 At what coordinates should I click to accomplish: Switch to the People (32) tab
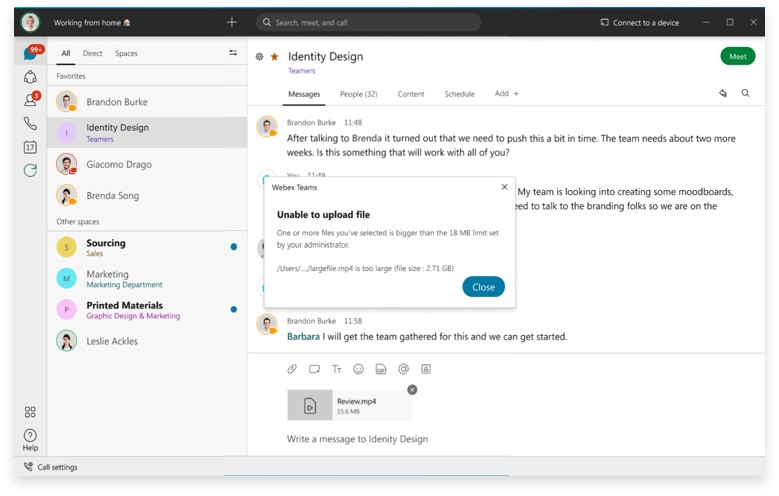(358, 94)
